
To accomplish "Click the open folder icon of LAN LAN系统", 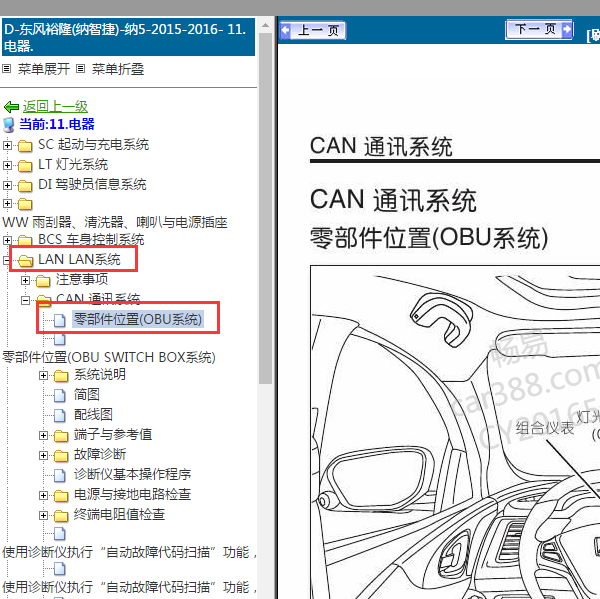I will click(x=26, y=261).
